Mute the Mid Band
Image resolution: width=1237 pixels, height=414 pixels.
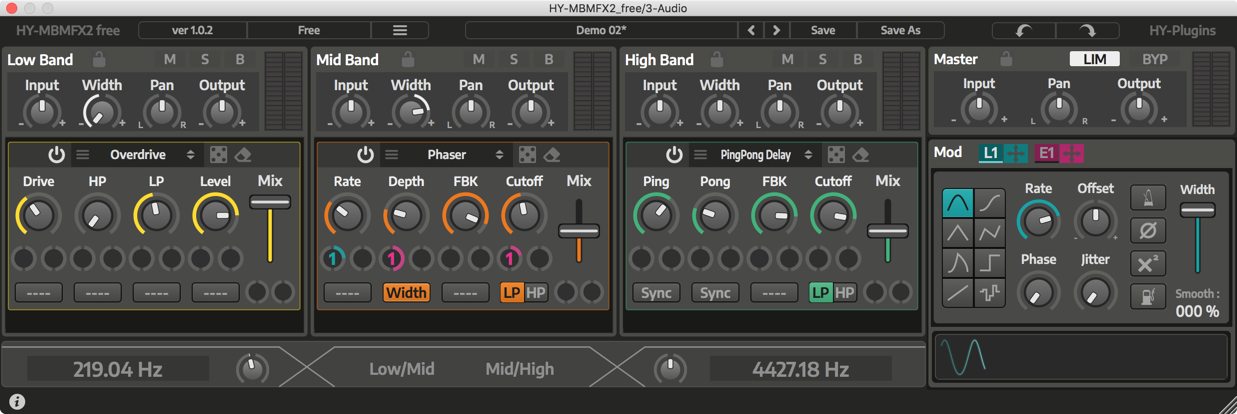click(479, 60)
